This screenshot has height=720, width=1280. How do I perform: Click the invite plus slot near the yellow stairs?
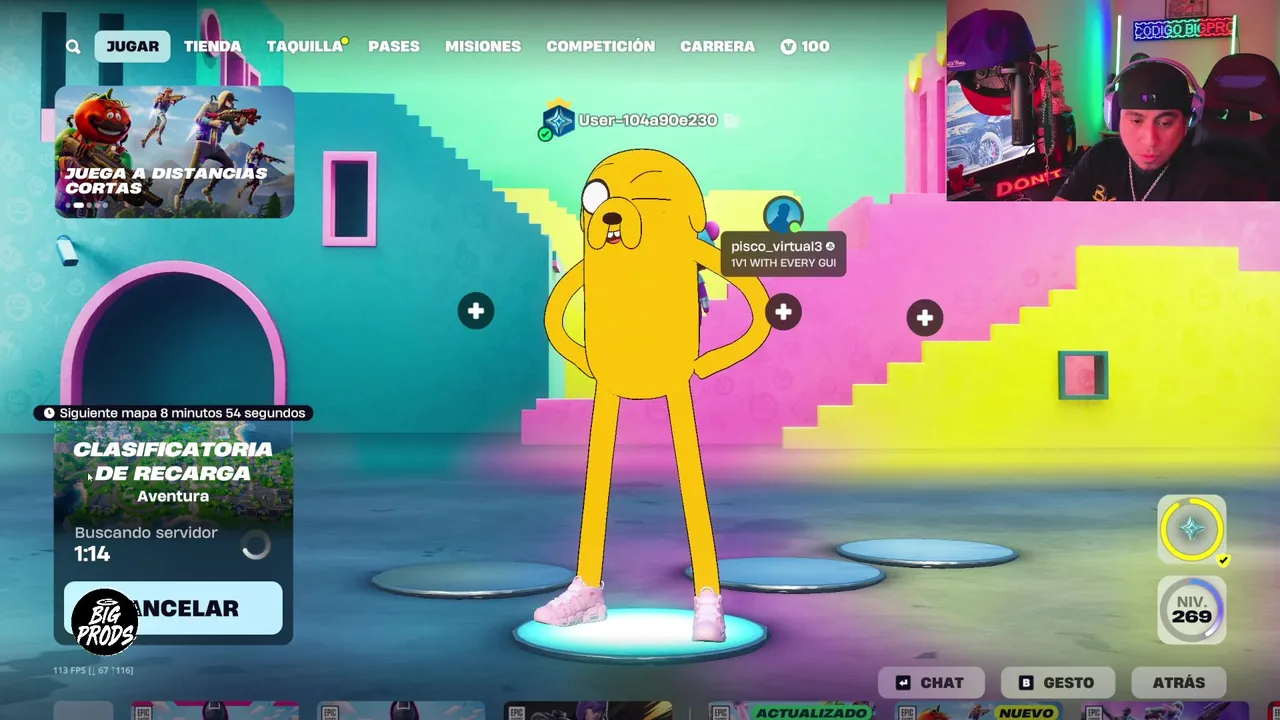coord(925,318)
